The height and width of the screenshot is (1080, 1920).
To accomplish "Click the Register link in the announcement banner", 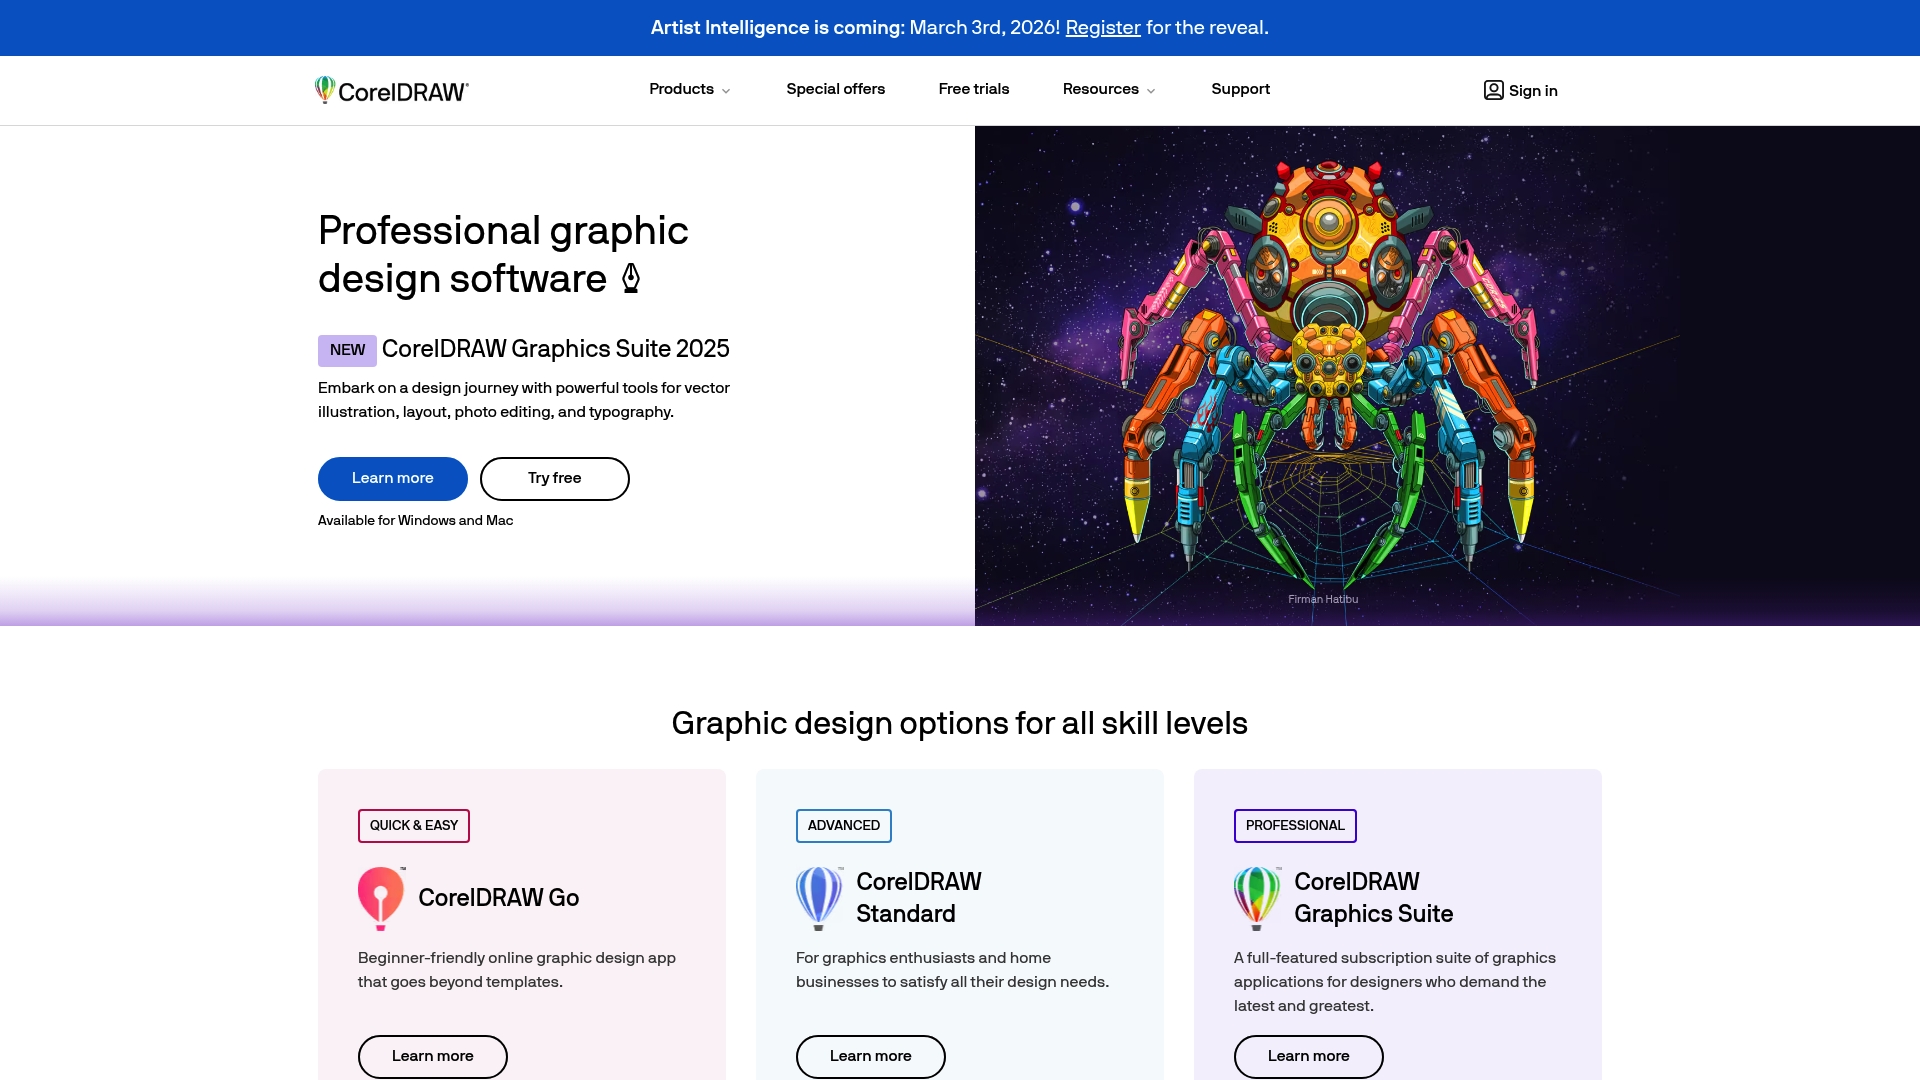I will [x=1103, y=28].
